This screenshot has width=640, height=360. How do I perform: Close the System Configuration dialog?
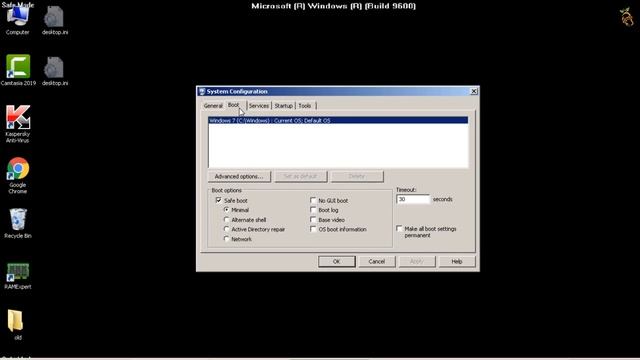473,91
